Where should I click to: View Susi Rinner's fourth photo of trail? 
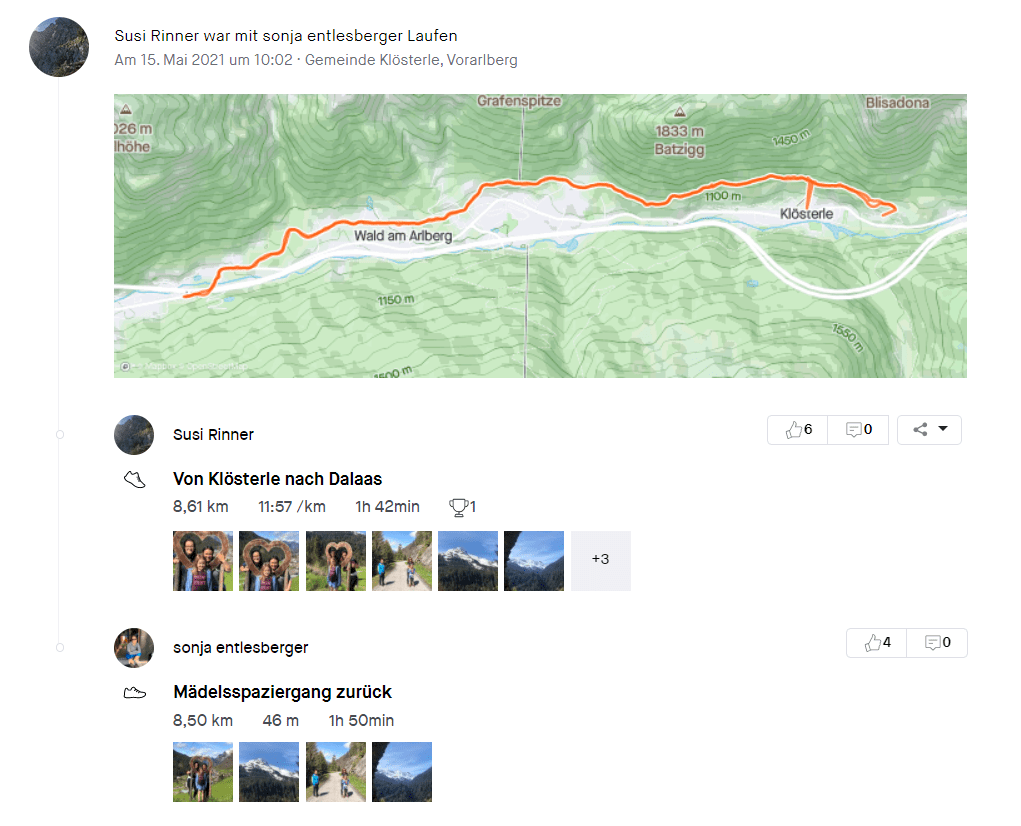(x=402, y=560)
